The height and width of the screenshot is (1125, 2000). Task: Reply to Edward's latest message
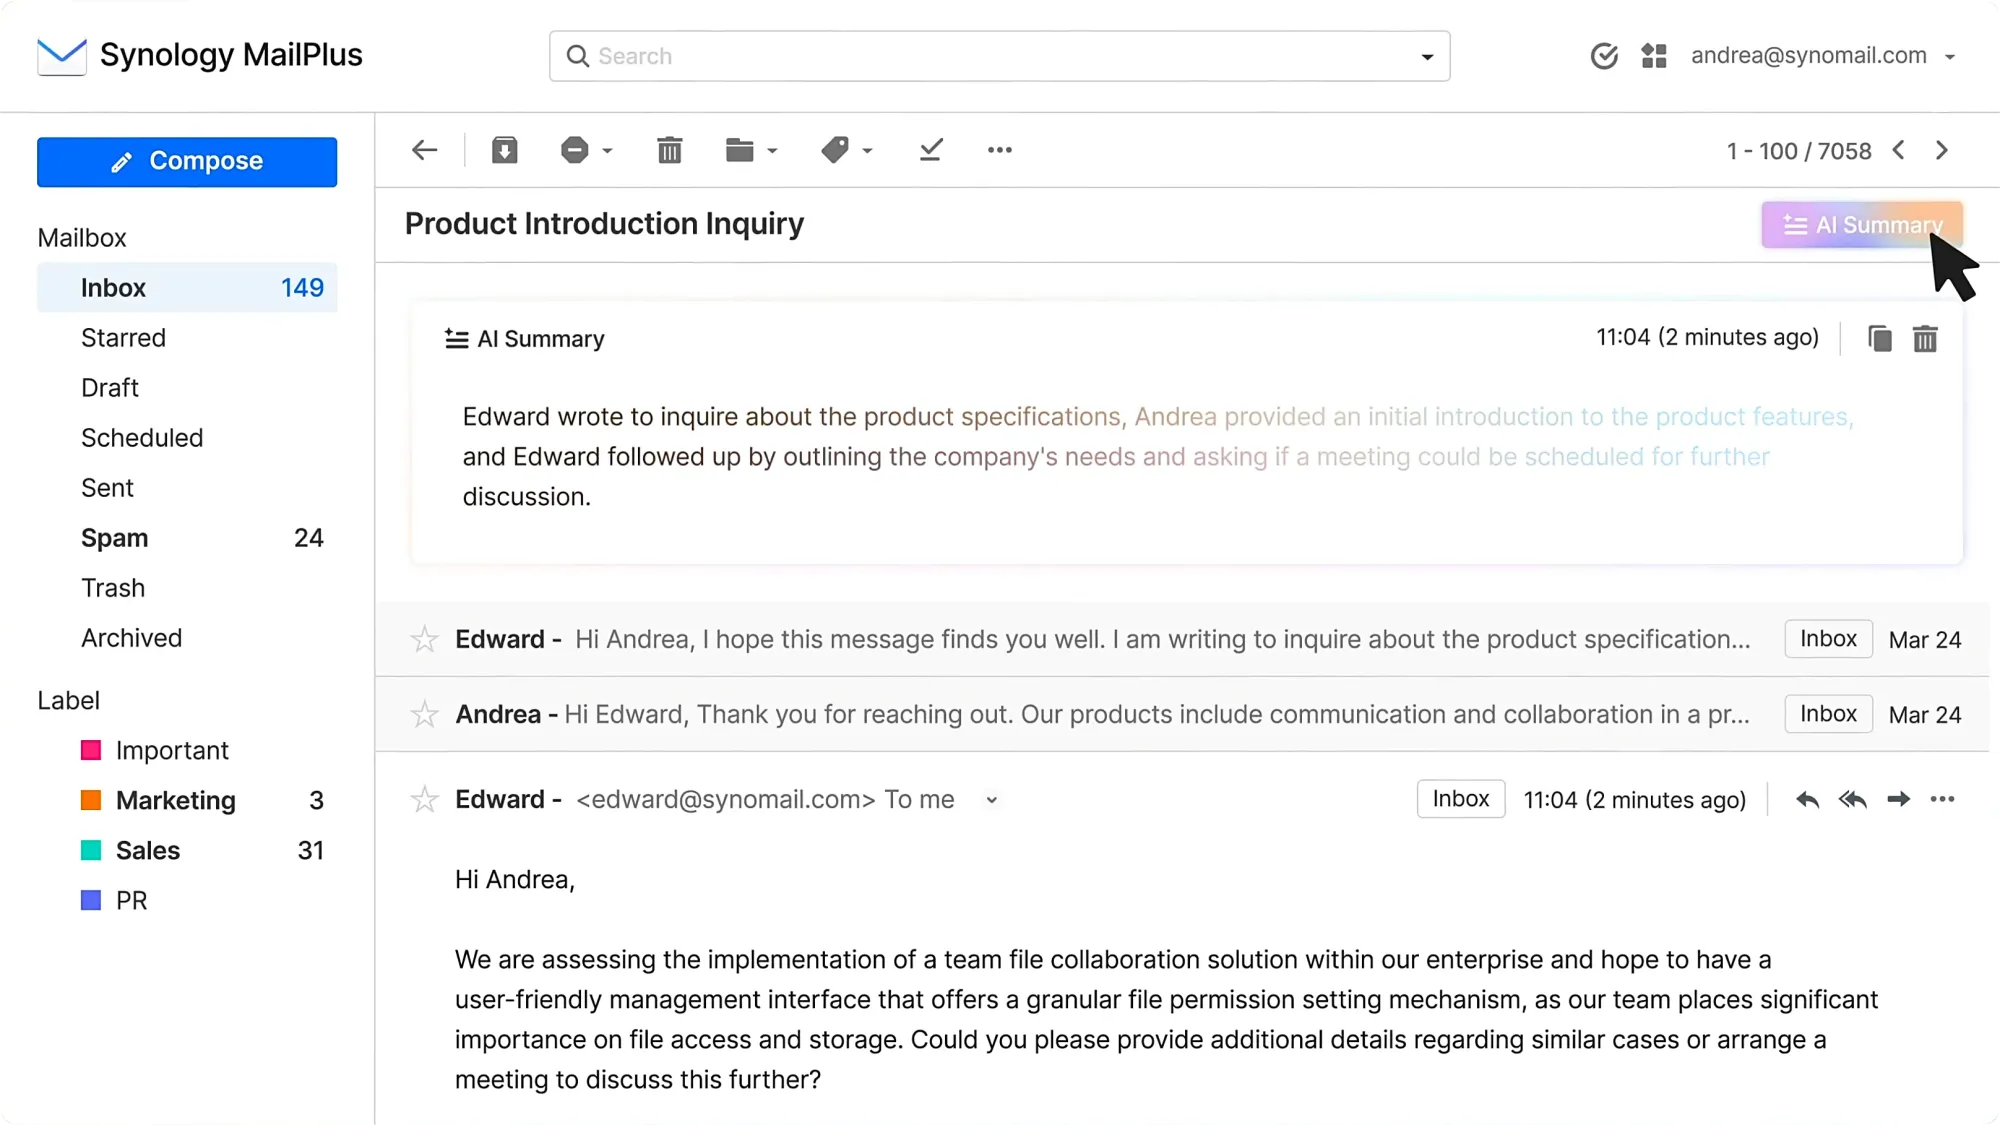pos(1807,799)
